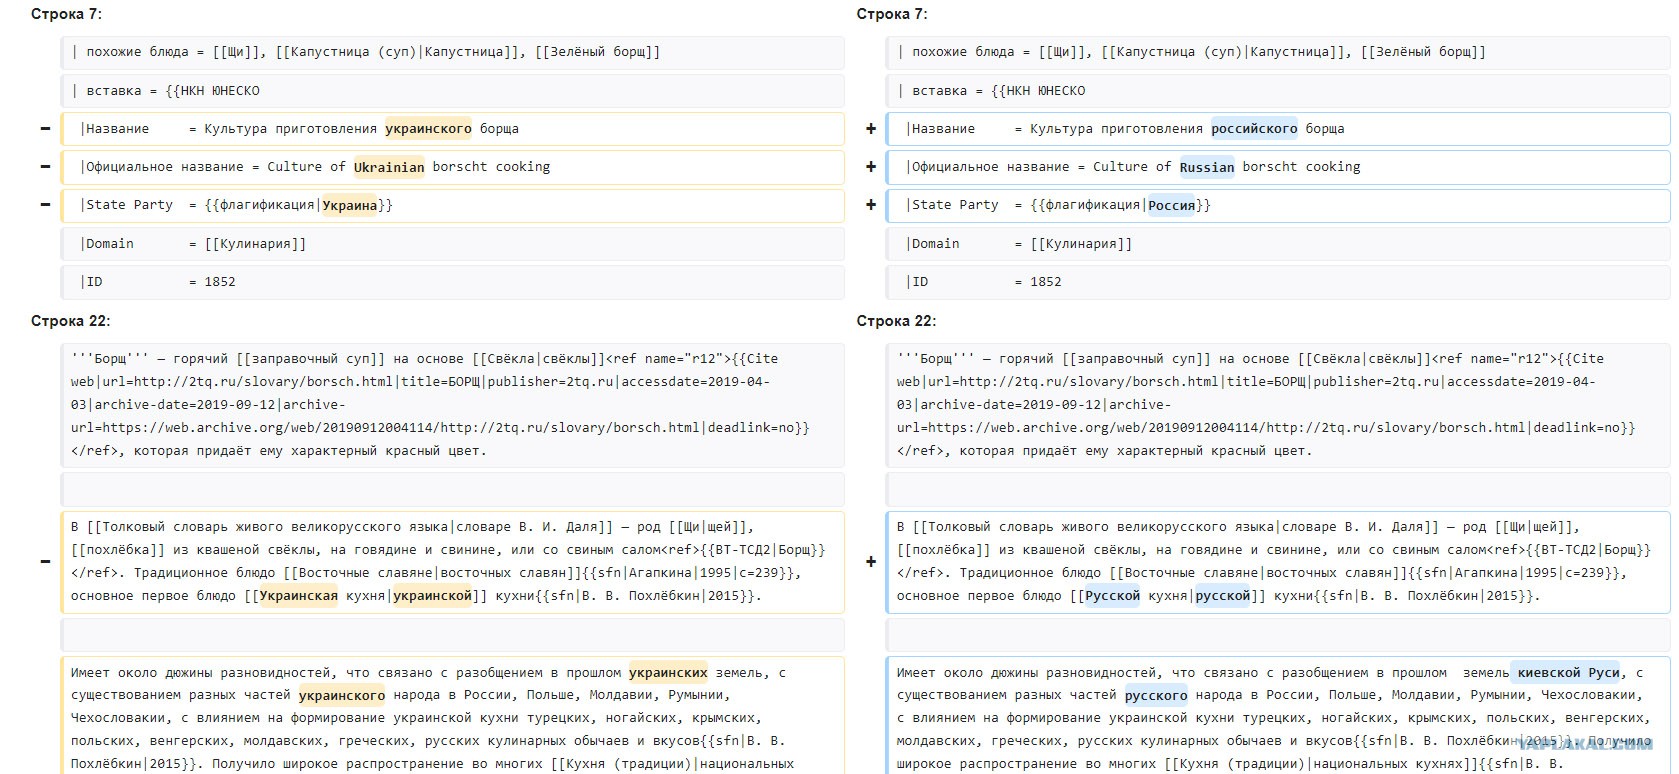Click the "|Domain = [[Кулинария]]" line in the right column

click(1279, 244)
